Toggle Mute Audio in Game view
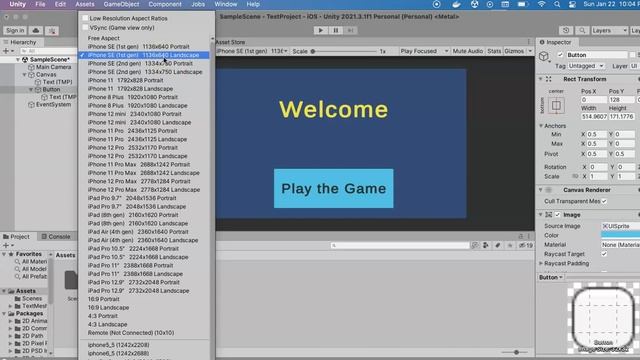Screen dimensions: 640x360 click(x=467, y=51)
